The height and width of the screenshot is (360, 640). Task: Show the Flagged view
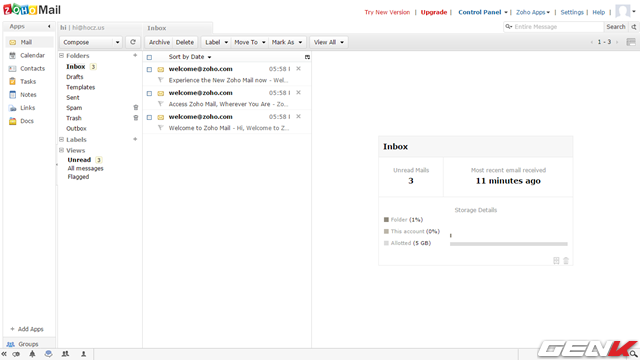click(x=78, y=177)
